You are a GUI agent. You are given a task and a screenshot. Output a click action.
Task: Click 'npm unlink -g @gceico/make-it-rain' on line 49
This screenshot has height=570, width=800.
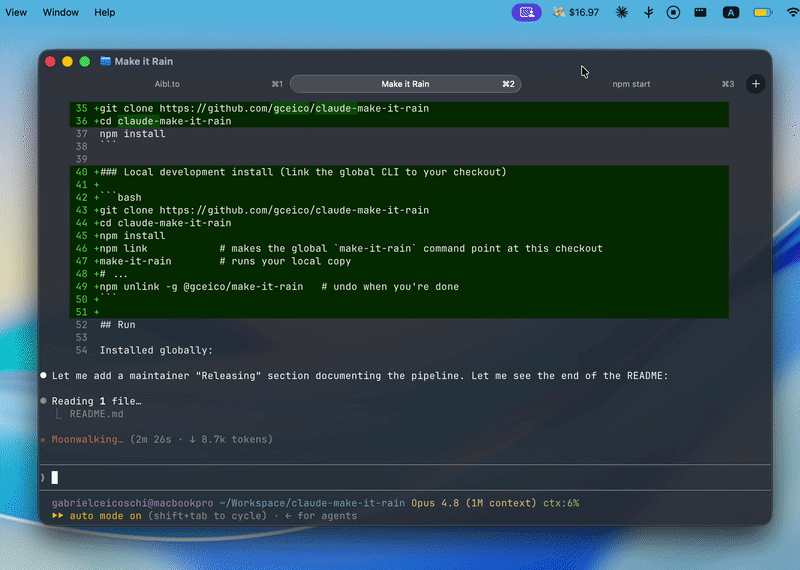(x=201, y=287)
